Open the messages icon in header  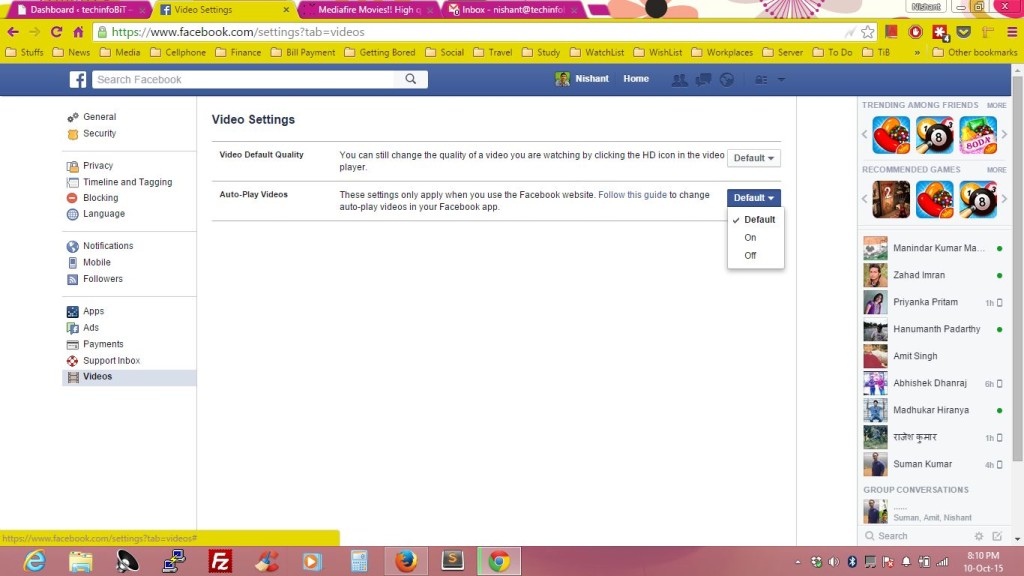coord(704,80)
